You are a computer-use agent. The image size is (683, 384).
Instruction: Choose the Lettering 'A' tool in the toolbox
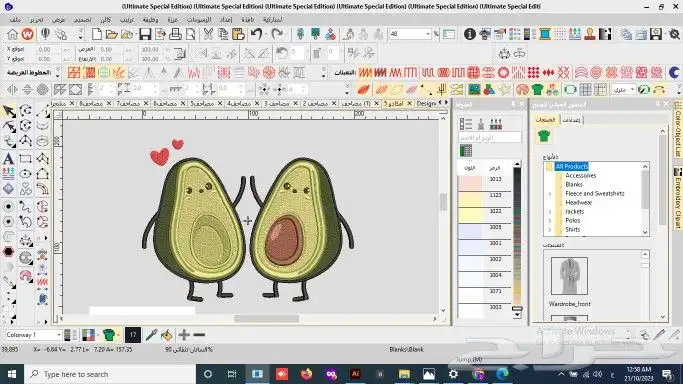tap(8, 158)
